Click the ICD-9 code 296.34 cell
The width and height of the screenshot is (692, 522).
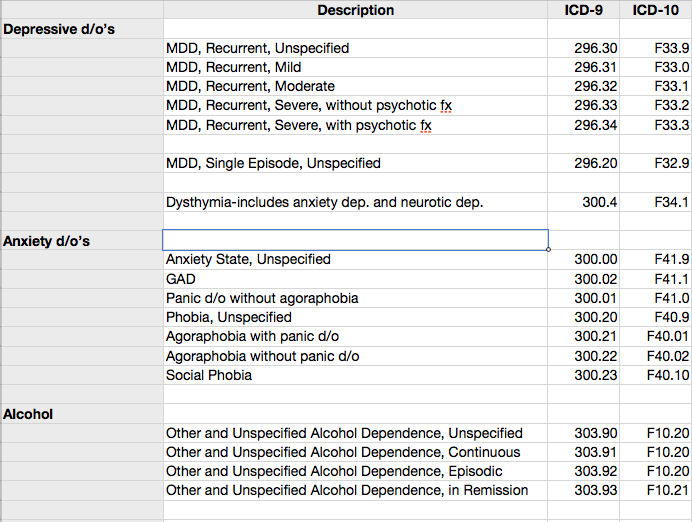596,125
